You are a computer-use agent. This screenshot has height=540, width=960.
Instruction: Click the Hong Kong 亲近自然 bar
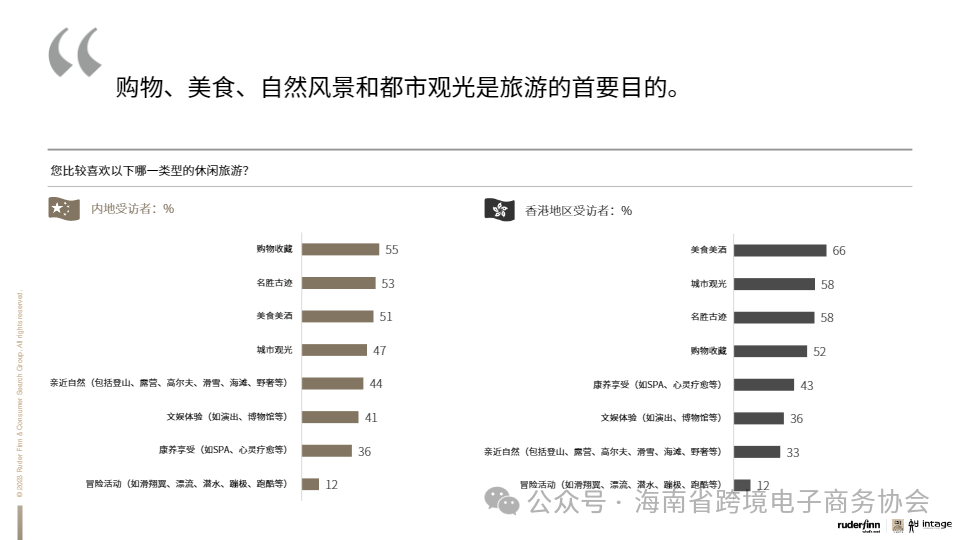[x=757, y=452]
